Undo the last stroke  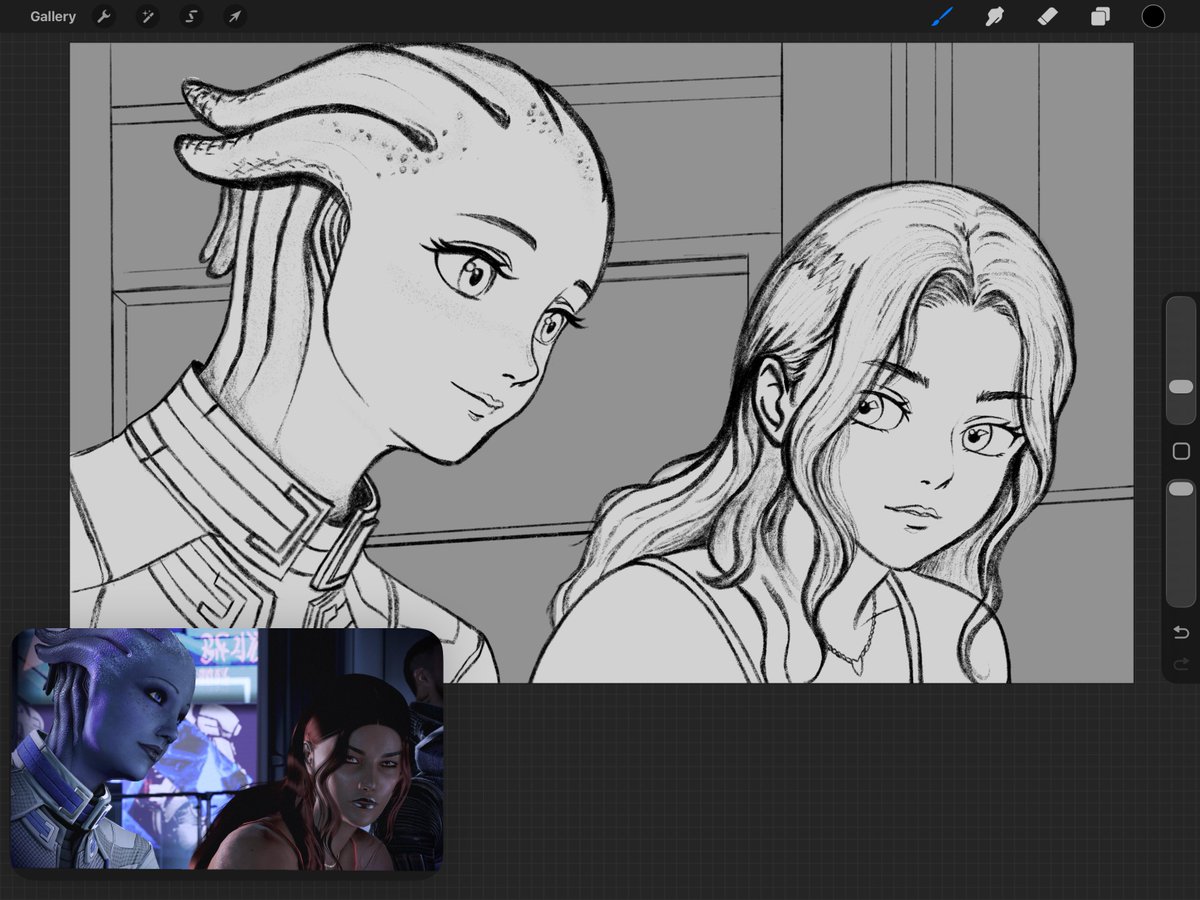(x=1181, y=632)
